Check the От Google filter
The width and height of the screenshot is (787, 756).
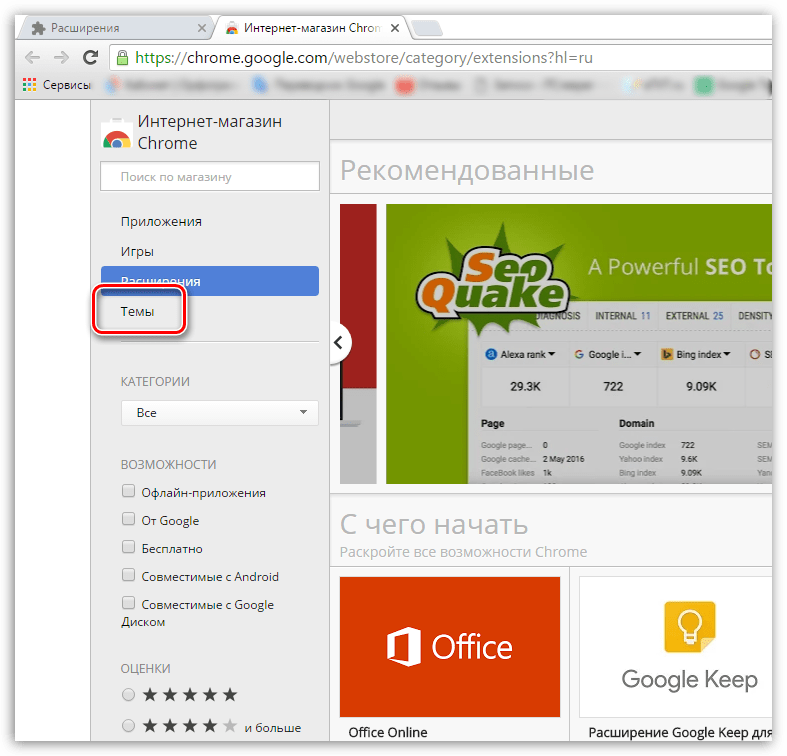(x=128, y=519)
